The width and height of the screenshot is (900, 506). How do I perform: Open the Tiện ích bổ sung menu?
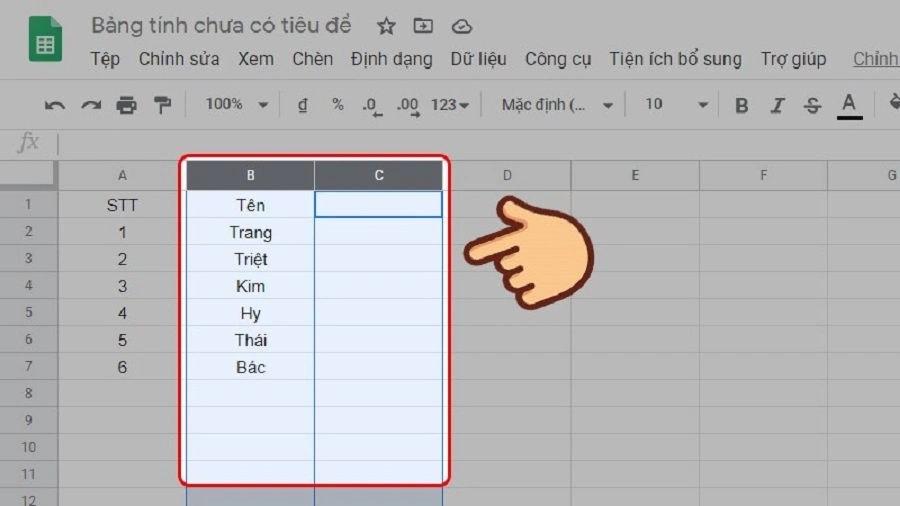tap(676, 59)
